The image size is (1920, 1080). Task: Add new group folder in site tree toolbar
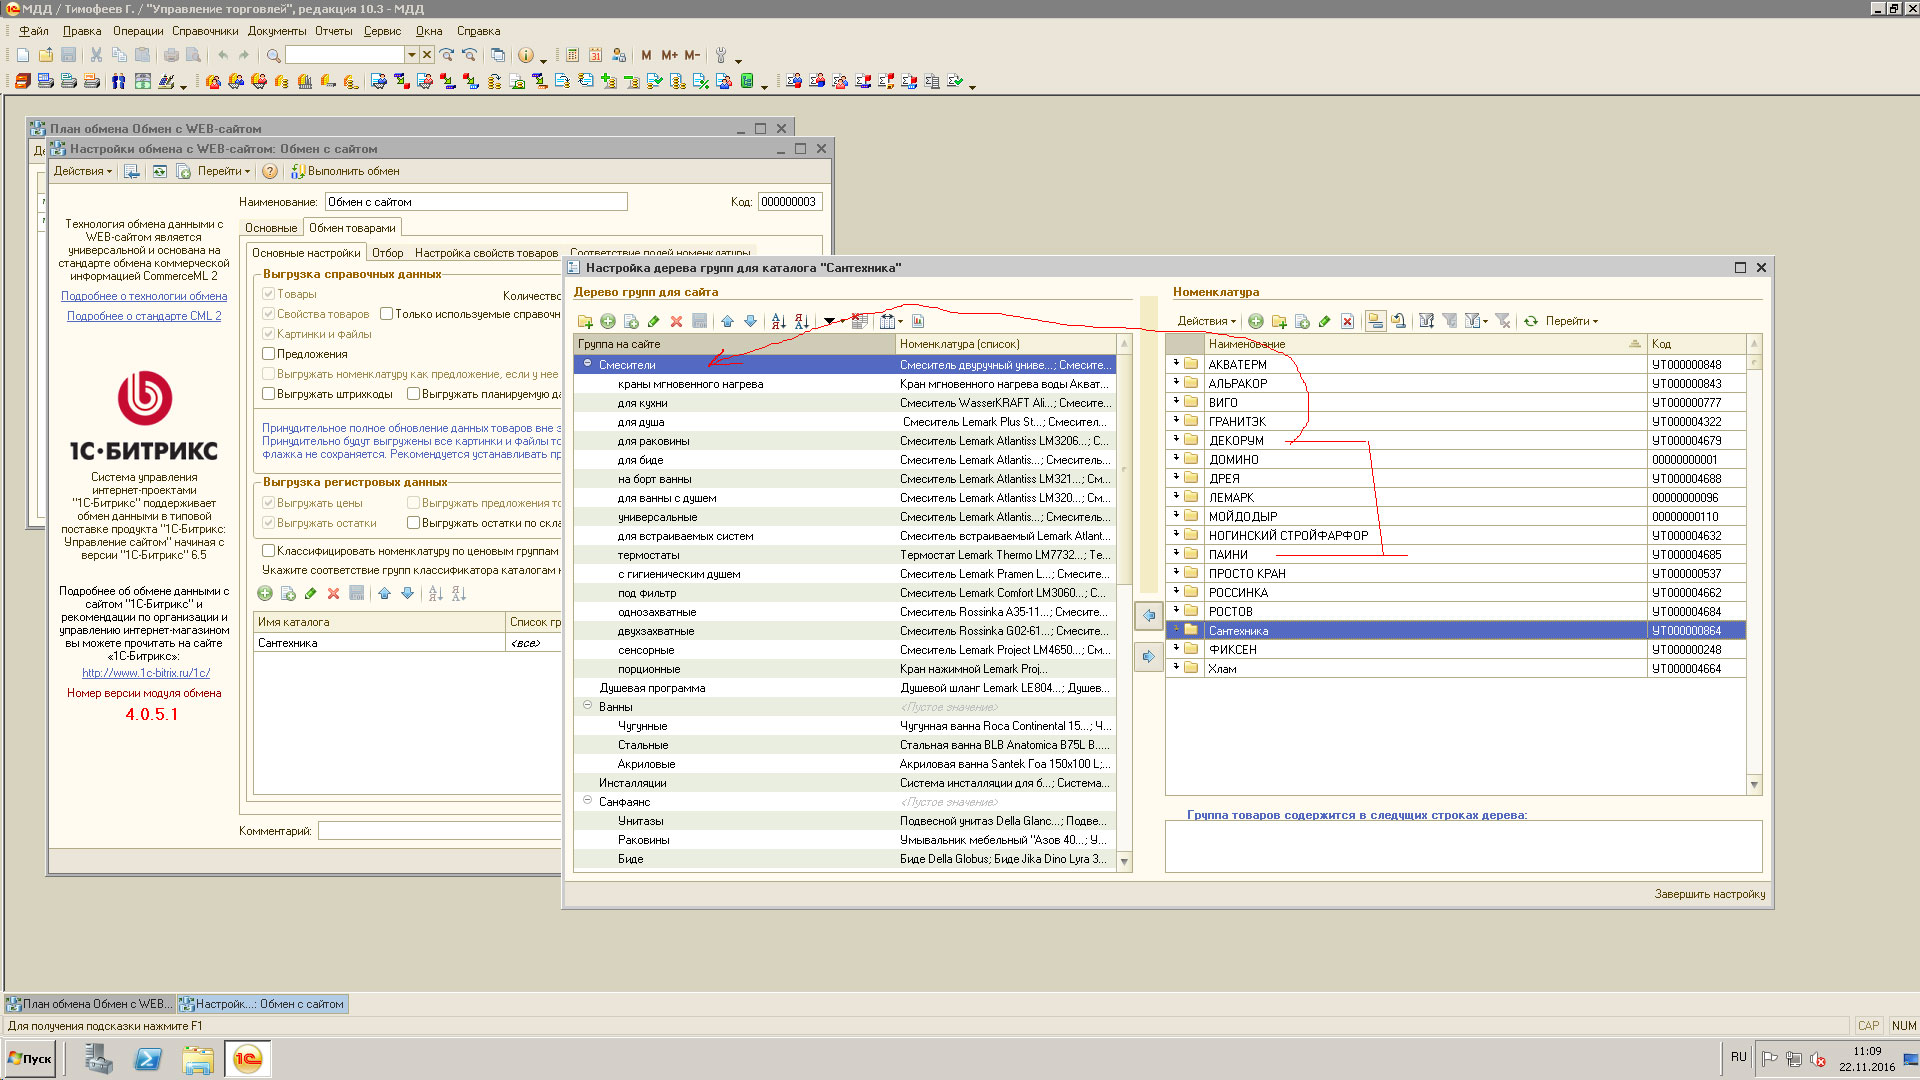585,321
